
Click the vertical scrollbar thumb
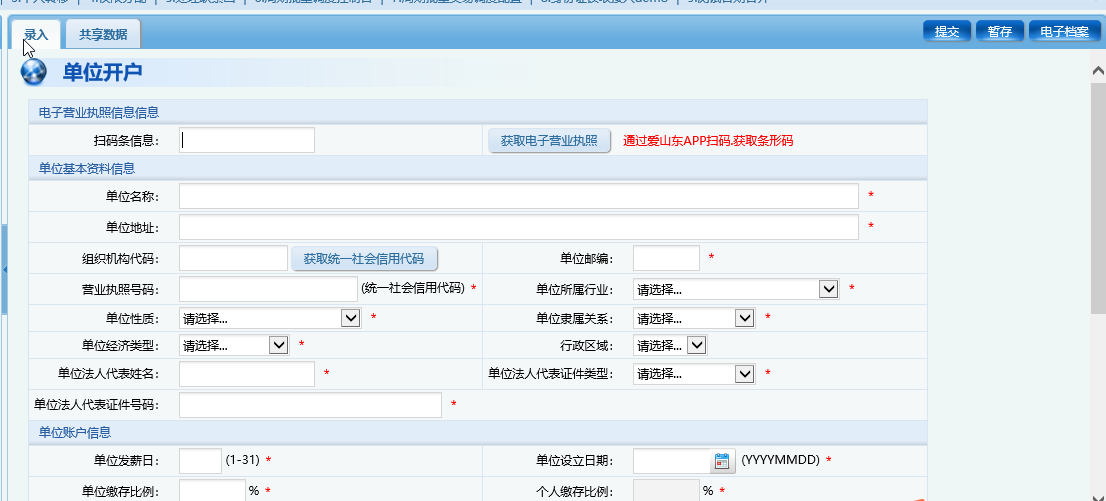click(1098, 198)
